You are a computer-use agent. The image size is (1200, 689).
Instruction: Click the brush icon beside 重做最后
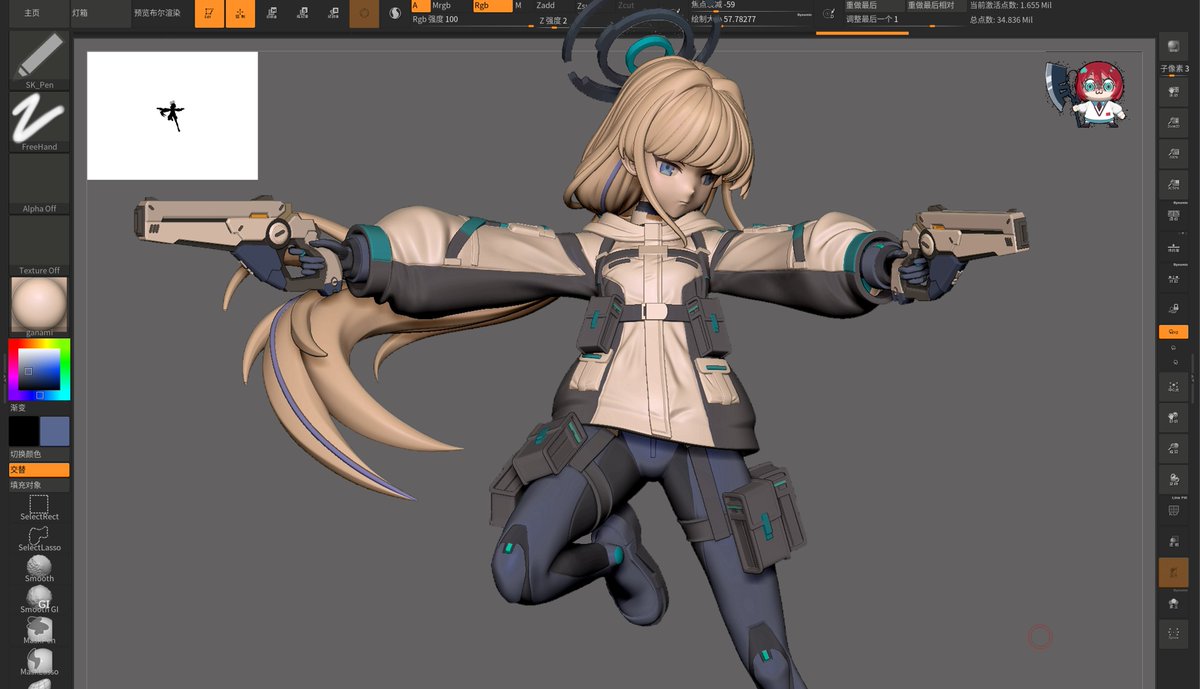[x=828, y=13]
